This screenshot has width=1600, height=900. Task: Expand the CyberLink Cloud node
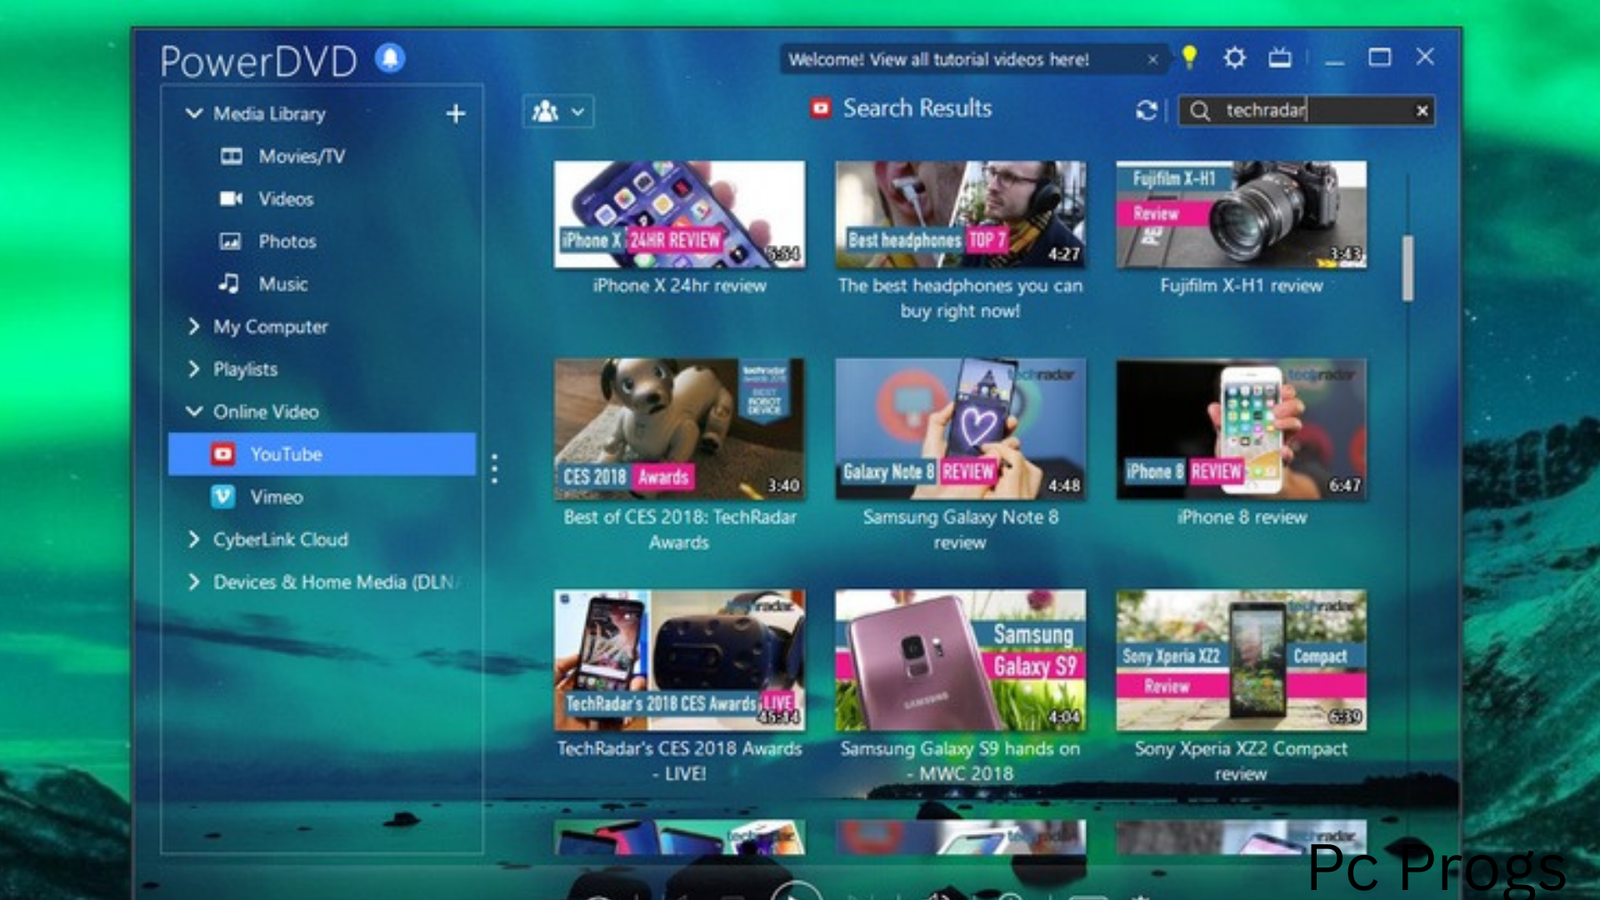[x=194, y=539]
